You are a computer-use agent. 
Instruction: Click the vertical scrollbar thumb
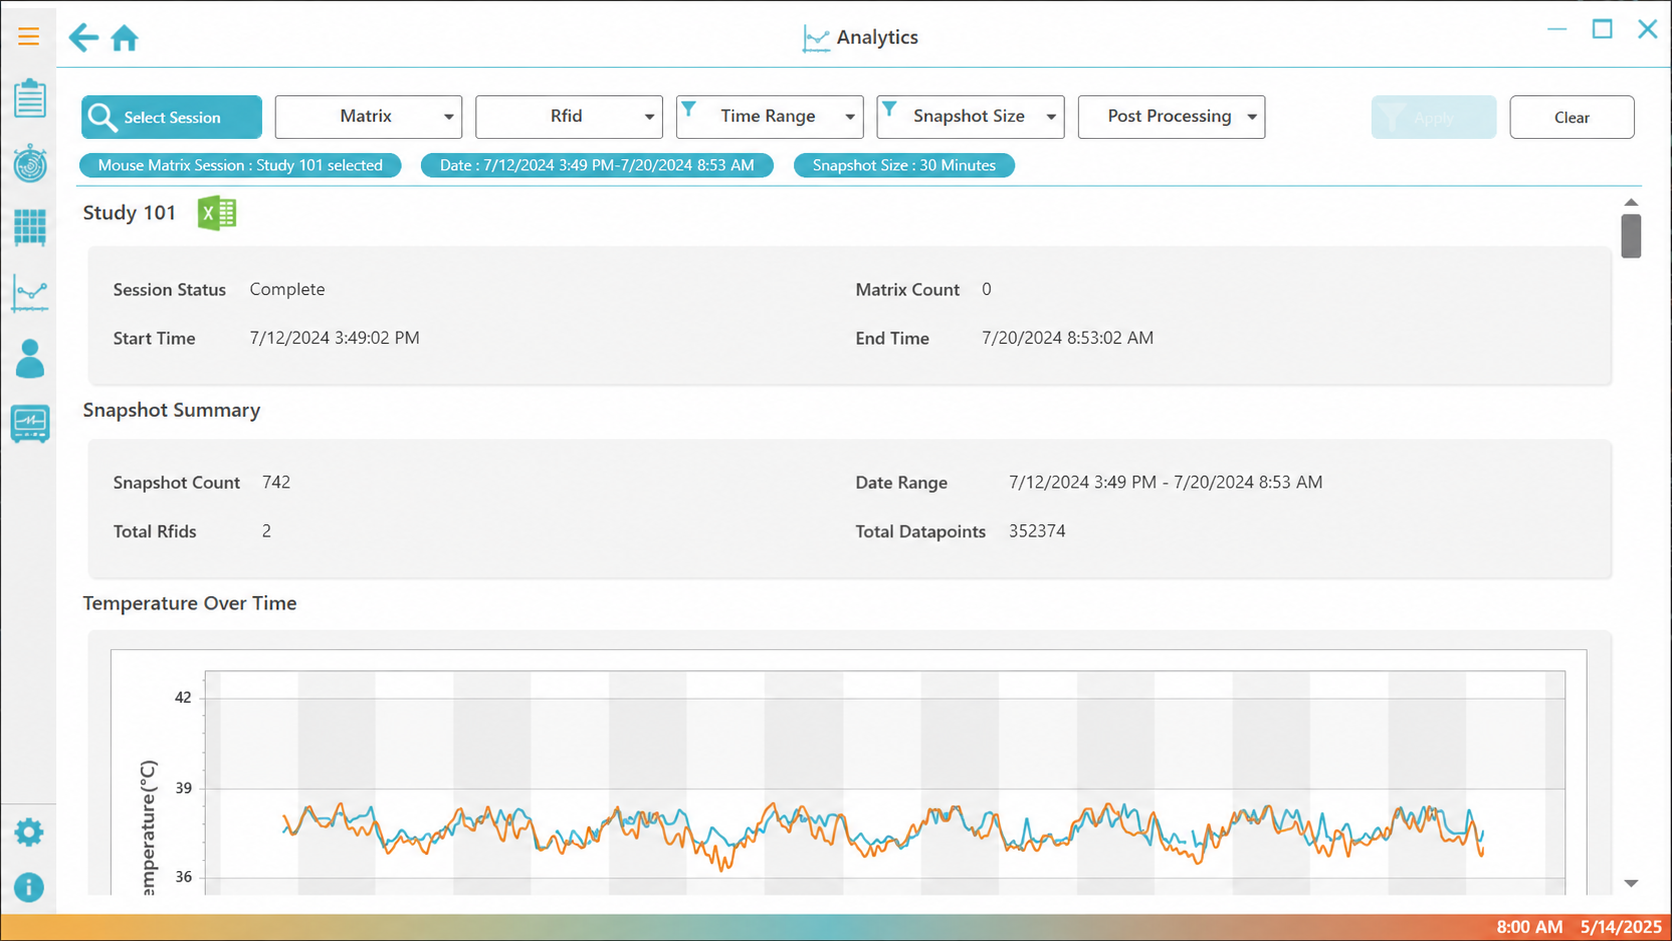pyautogui.click(x=1631, y=236)
